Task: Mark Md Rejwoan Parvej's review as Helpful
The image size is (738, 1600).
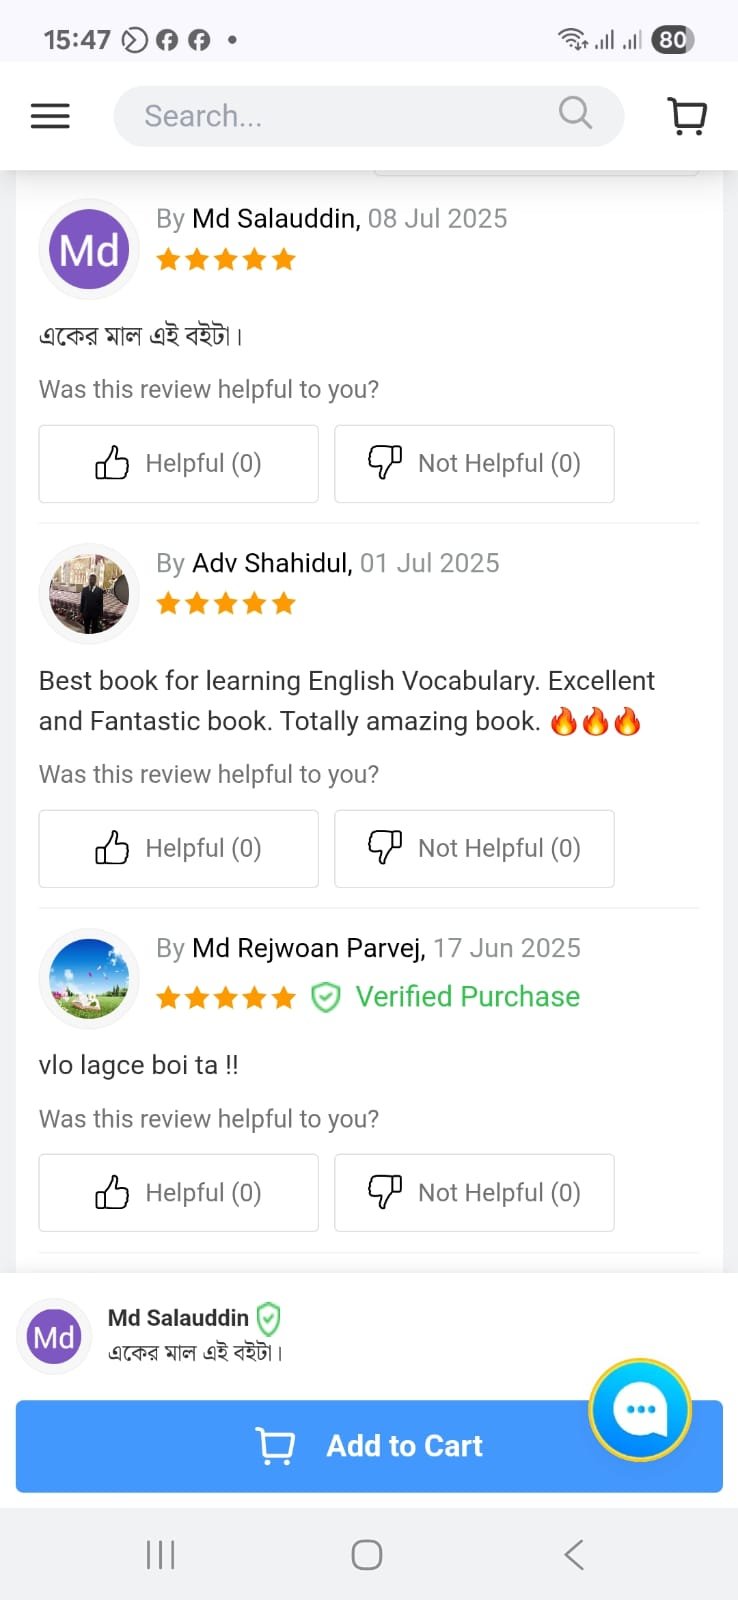Action: [x=178, y=1193]
